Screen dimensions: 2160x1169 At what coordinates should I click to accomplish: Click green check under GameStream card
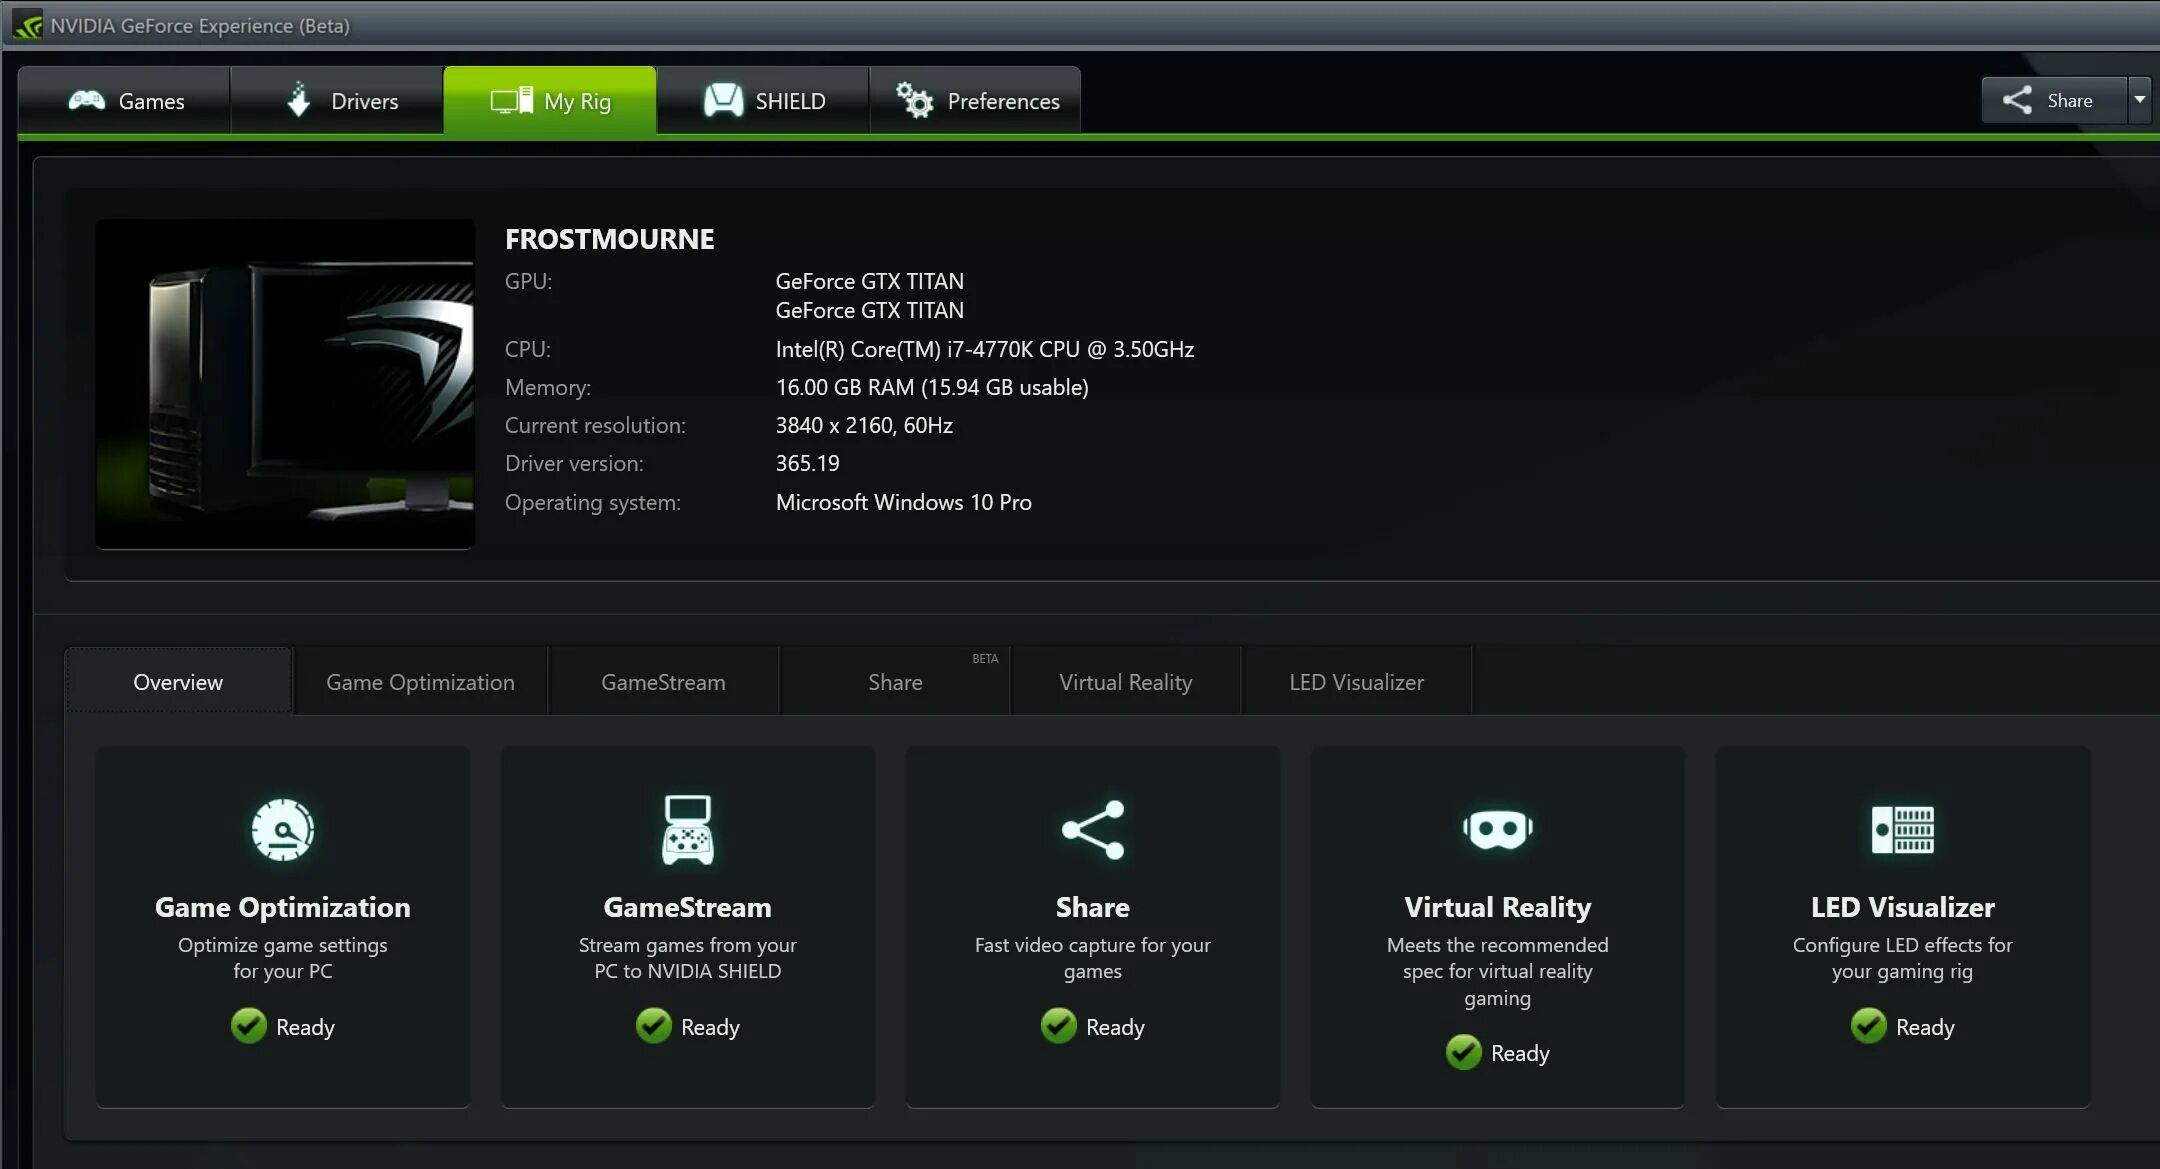tap(654, 1026)
